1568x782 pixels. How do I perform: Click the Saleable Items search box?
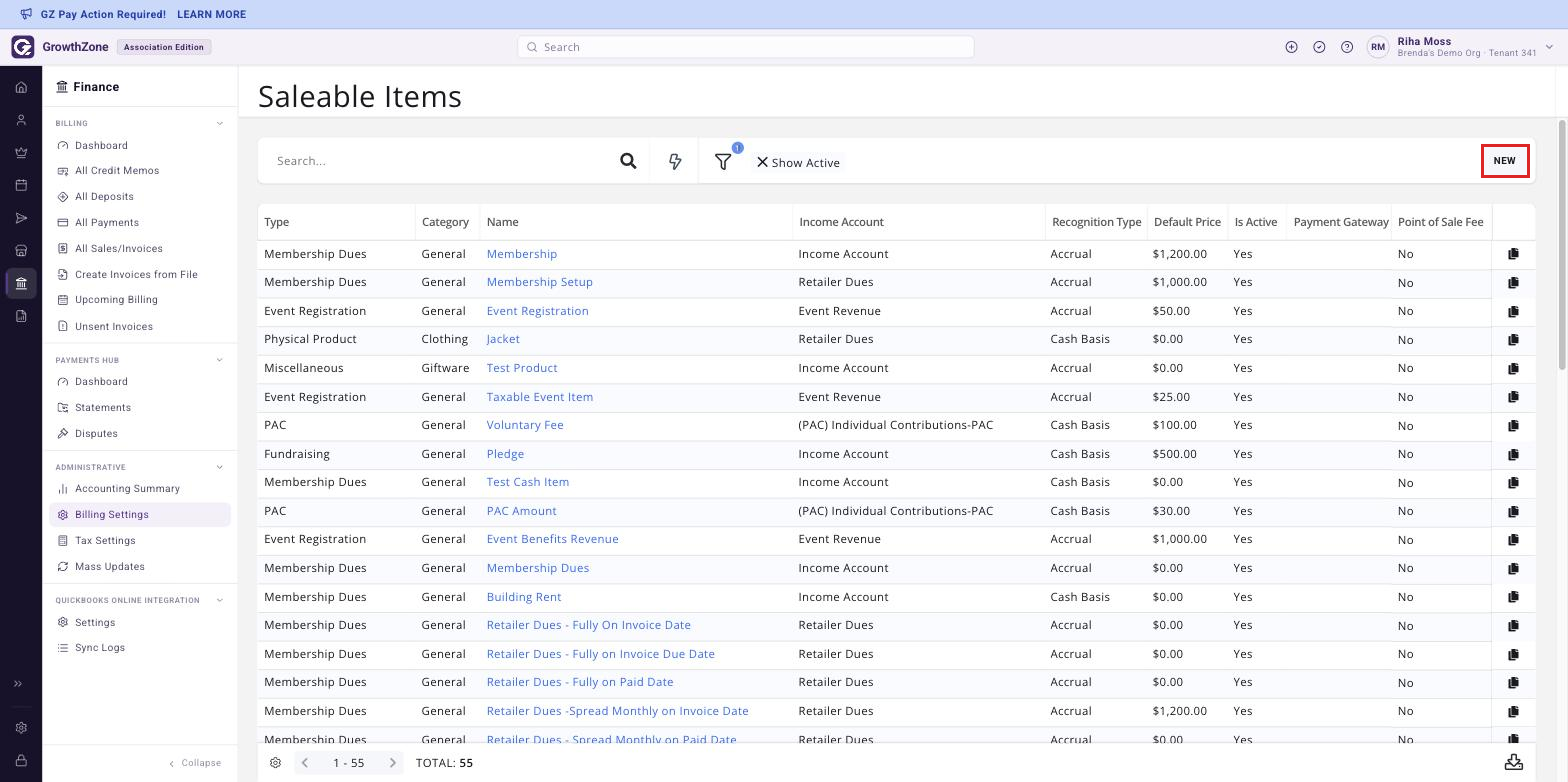click(440, 161)
